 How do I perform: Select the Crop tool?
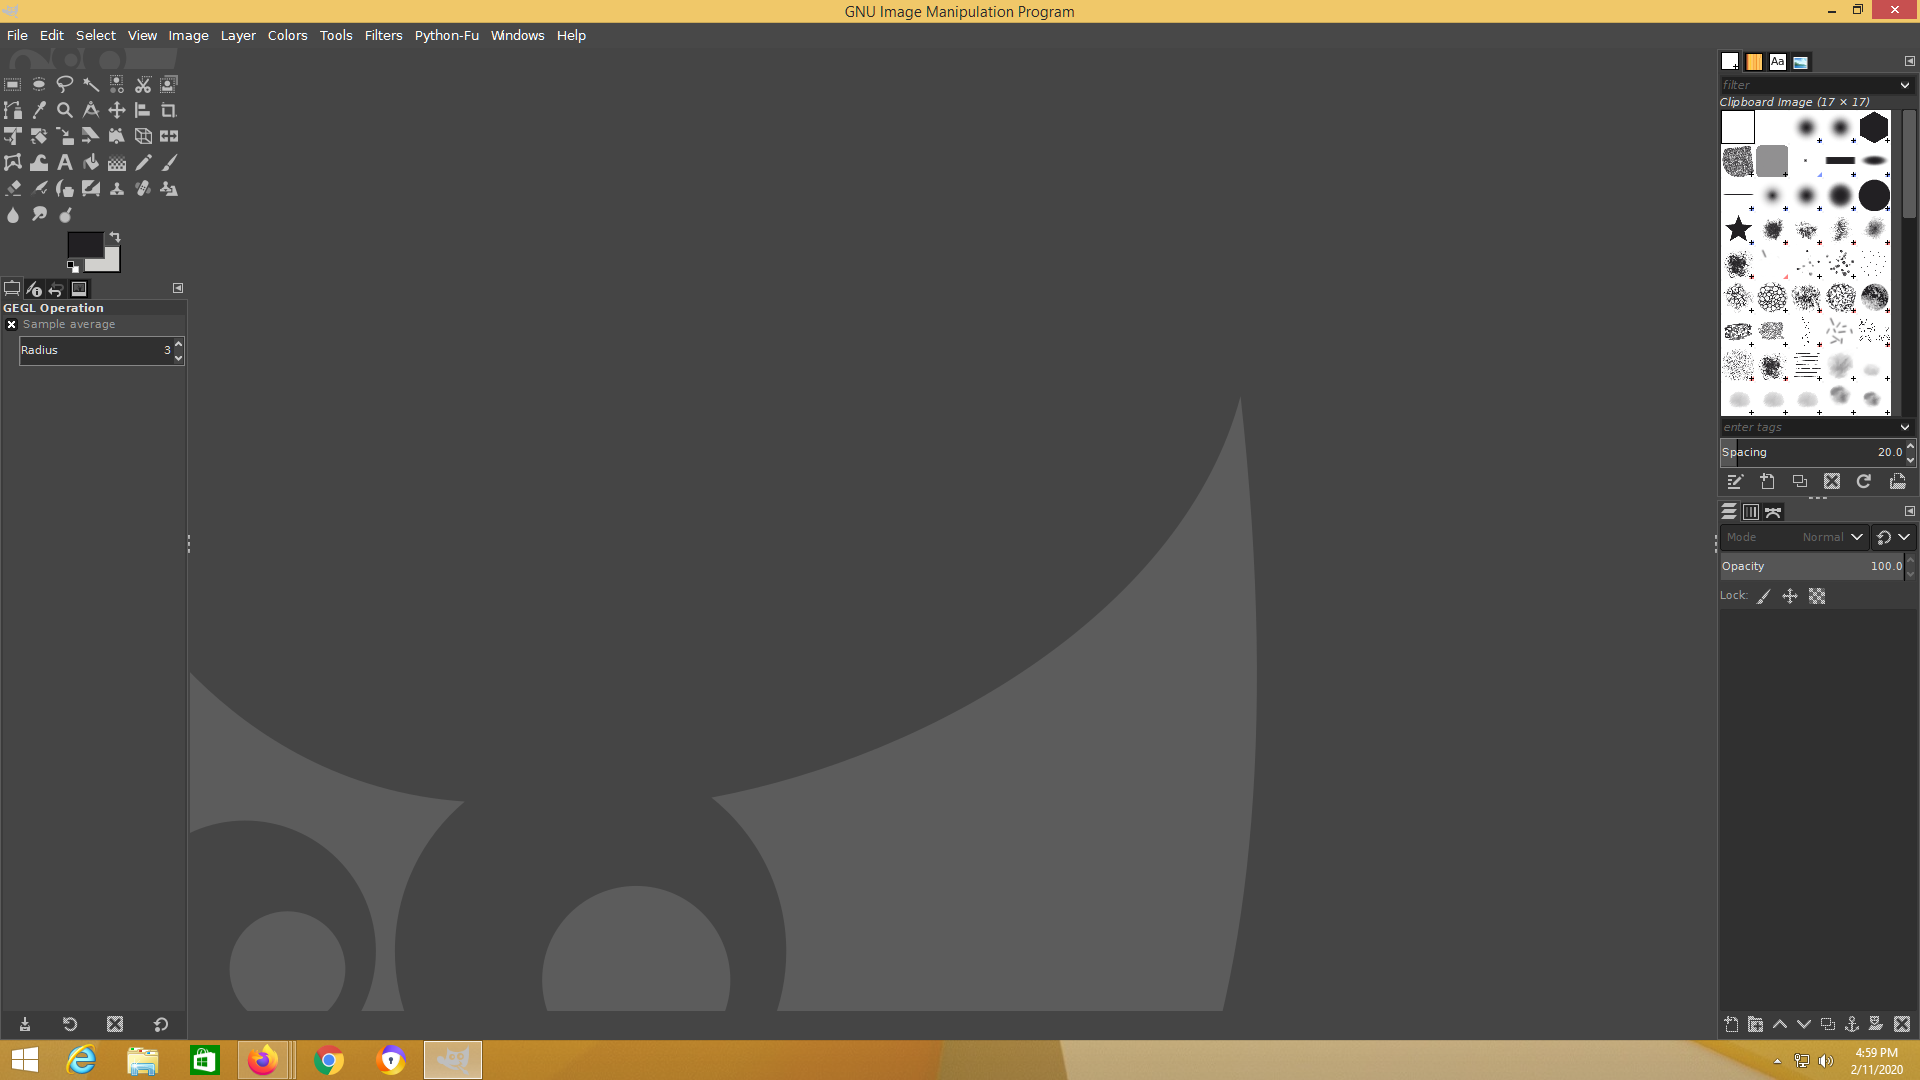coord(169,110)
